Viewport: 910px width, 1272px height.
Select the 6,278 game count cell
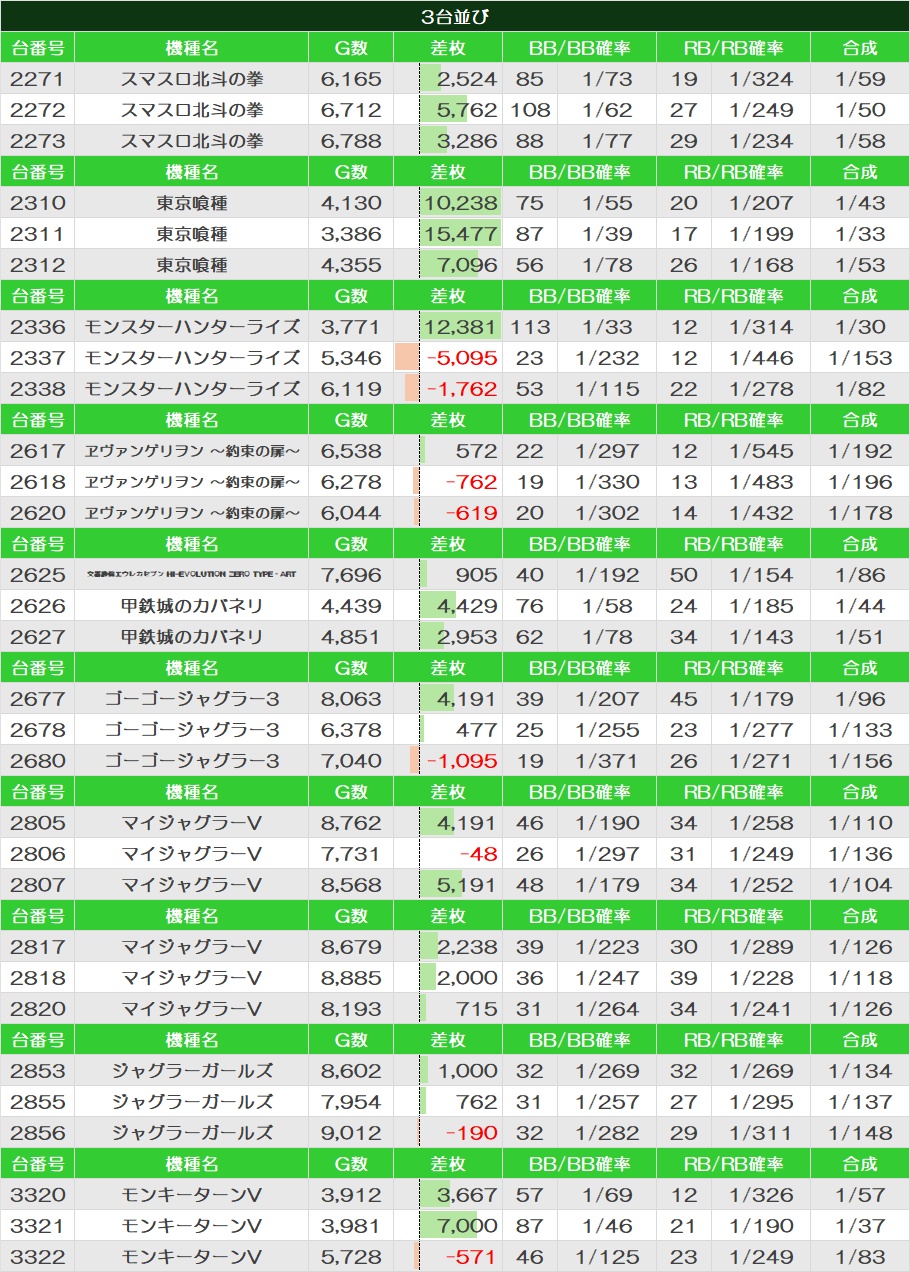click(351, 482)
